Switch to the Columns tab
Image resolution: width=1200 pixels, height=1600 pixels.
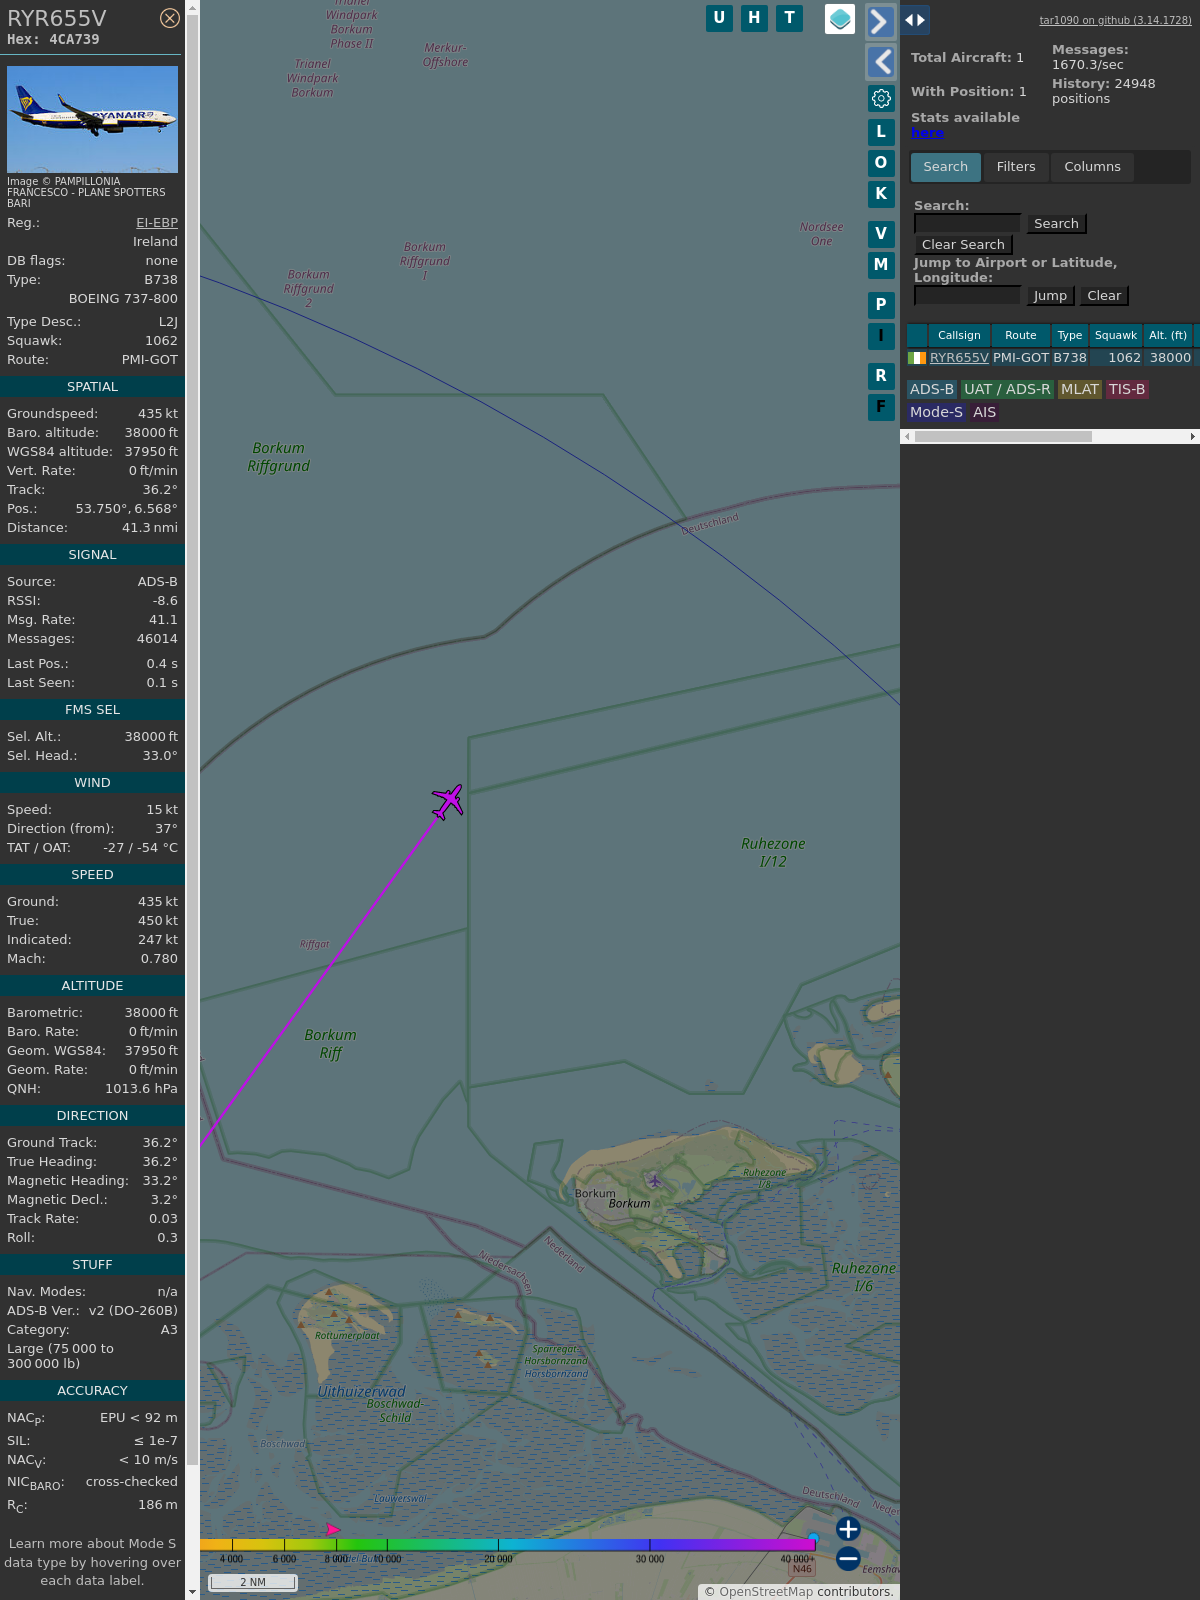click(x=1092, y=167)
